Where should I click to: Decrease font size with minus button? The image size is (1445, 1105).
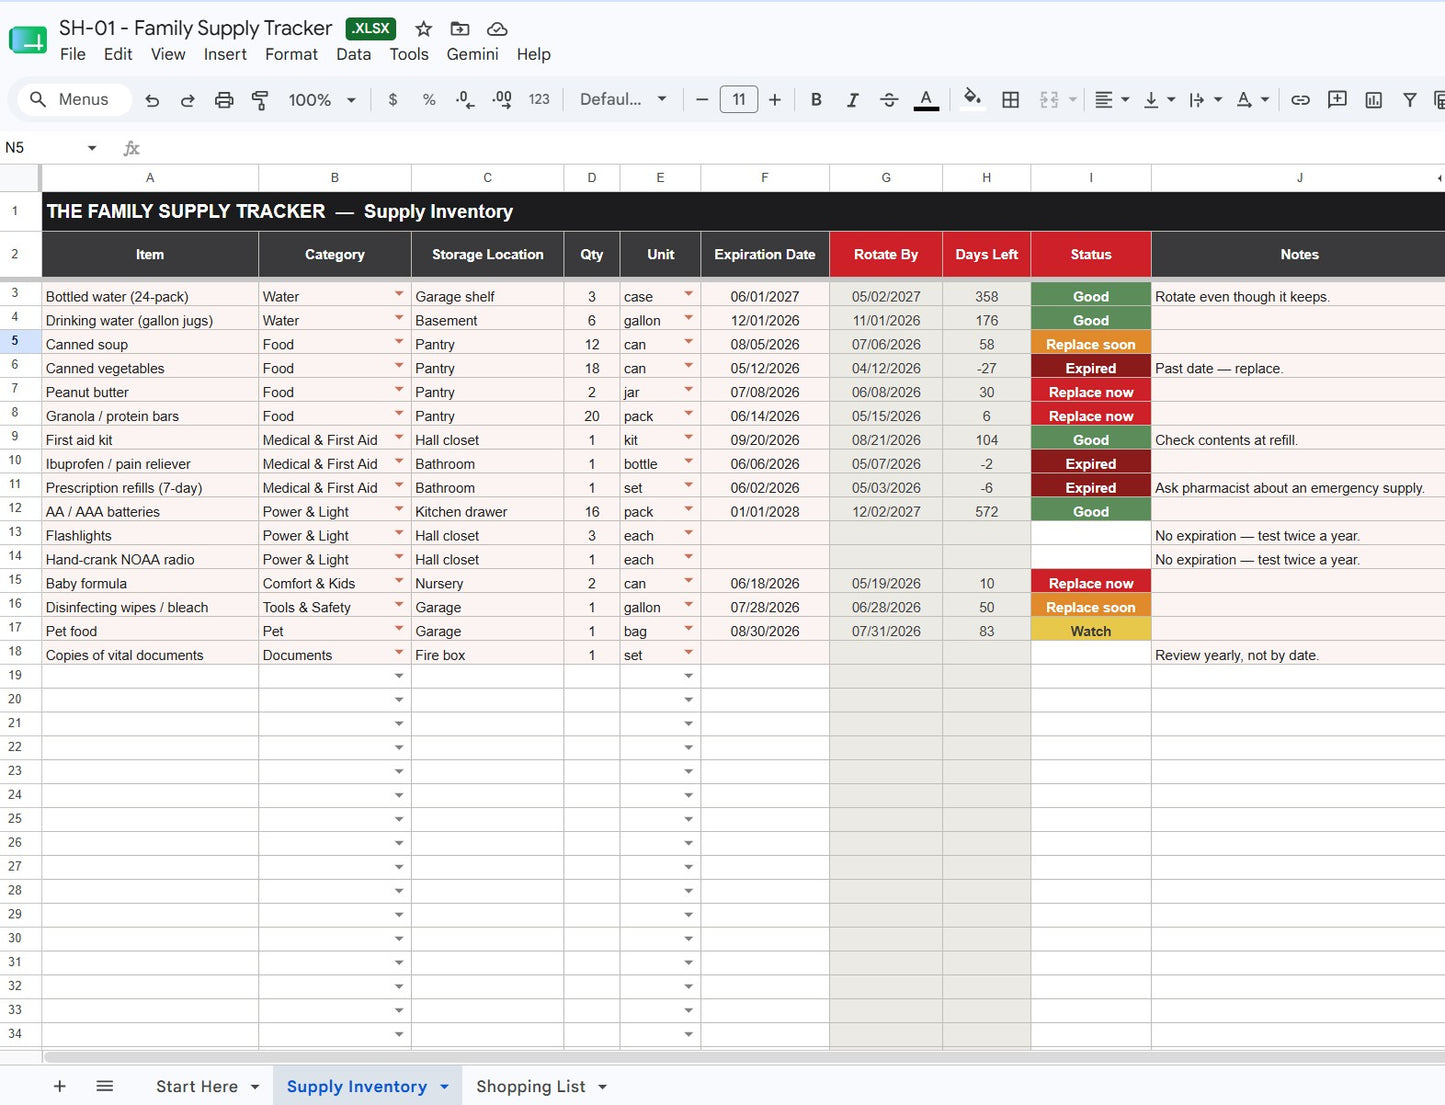coord(702,100)
